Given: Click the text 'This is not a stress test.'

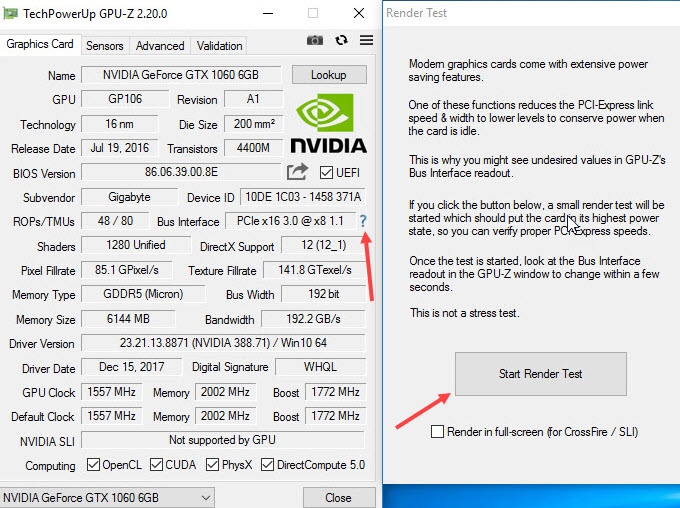Looking at the screenshot, I should pyautogui.click(x=464, y=313).
